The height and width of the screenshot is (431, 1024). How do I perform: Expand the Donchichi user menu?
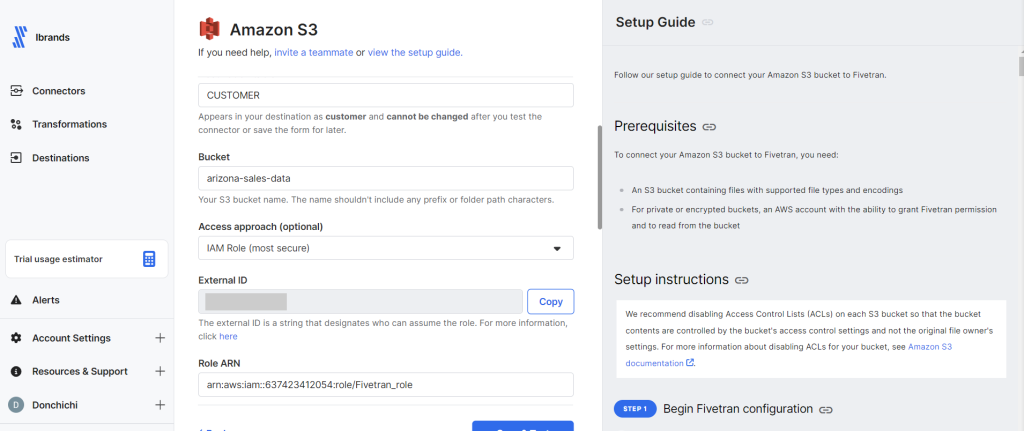(x=160, y=405)
